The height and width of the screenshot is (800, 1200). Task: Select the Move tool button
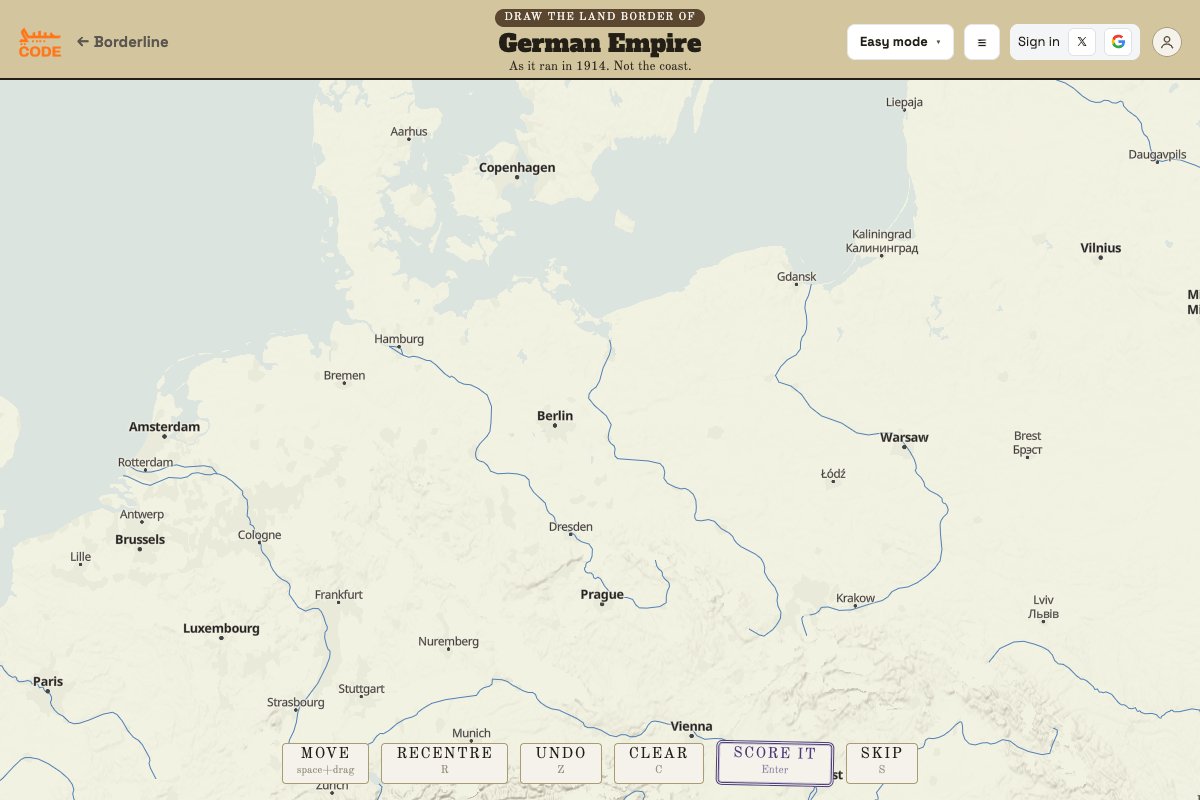(325, 763)
